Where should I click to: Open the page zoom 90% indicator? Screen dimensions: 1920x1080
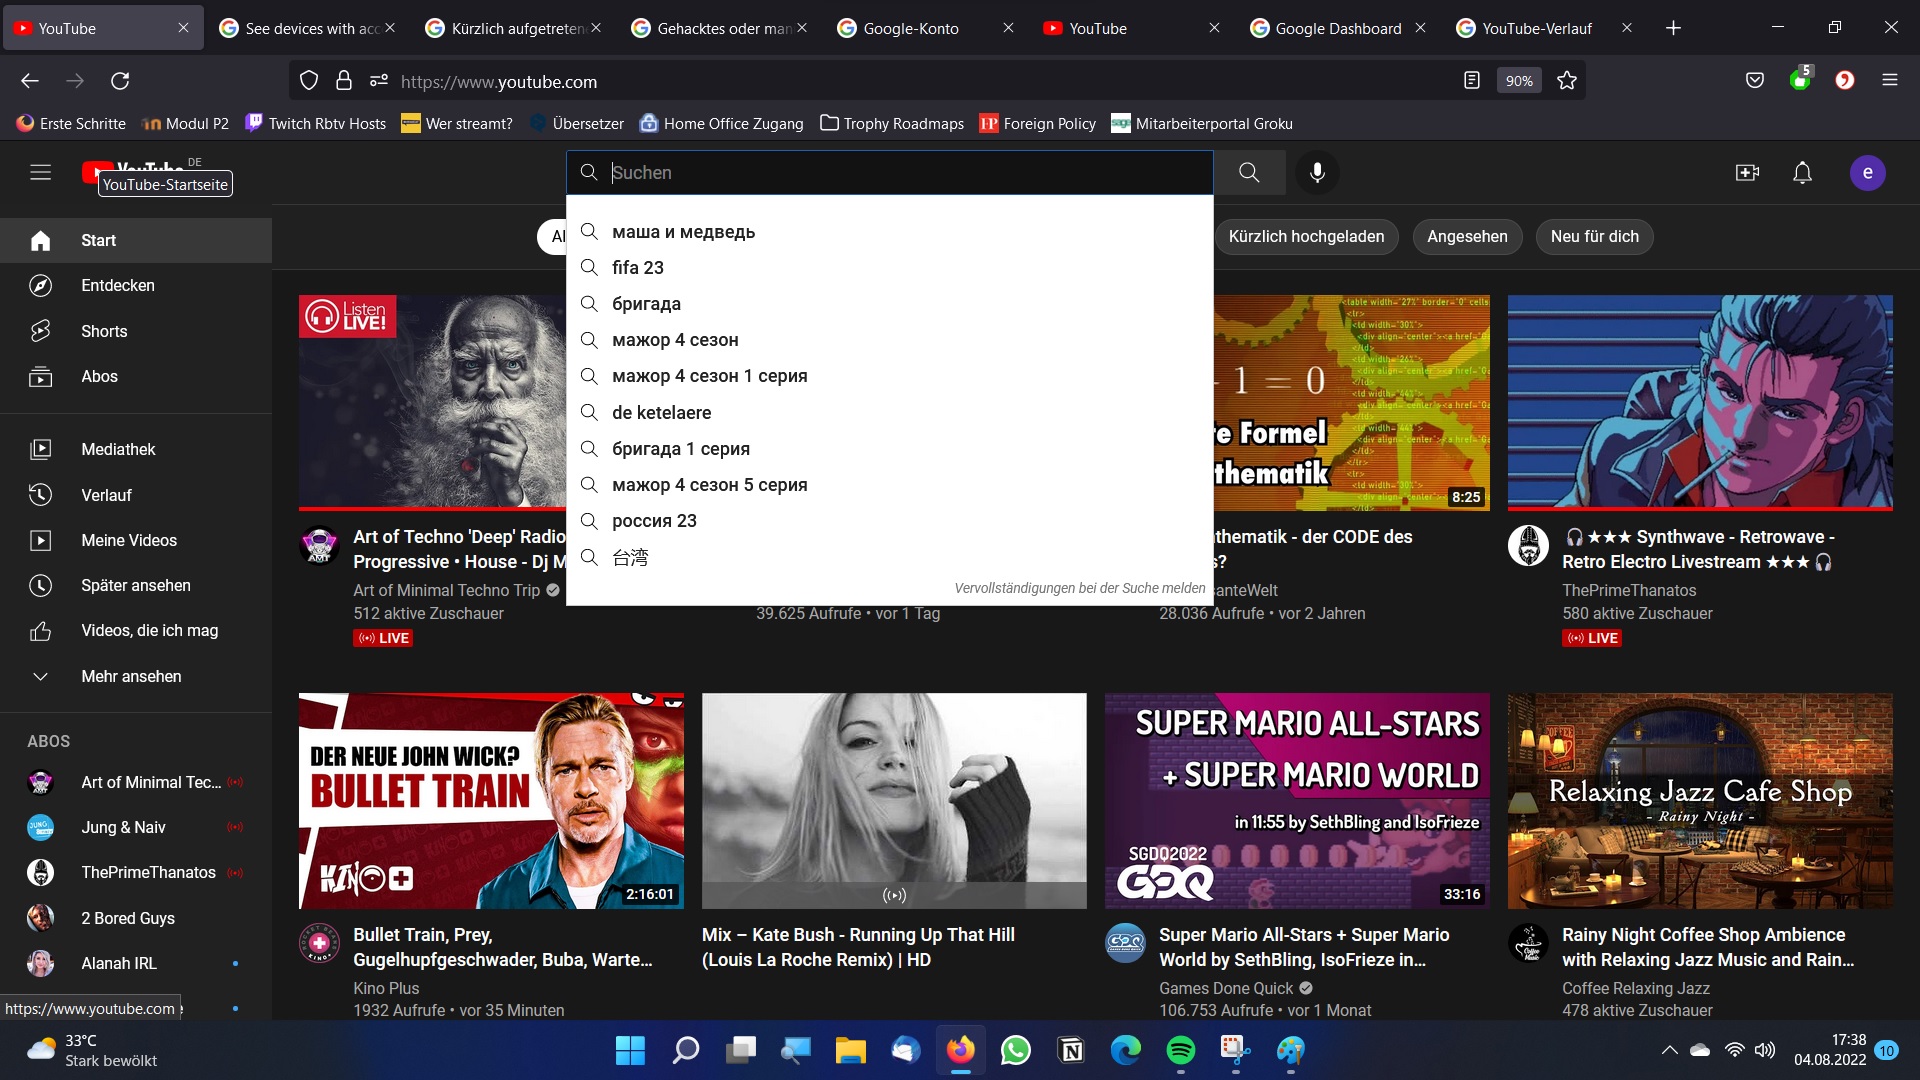(1519, 81)
